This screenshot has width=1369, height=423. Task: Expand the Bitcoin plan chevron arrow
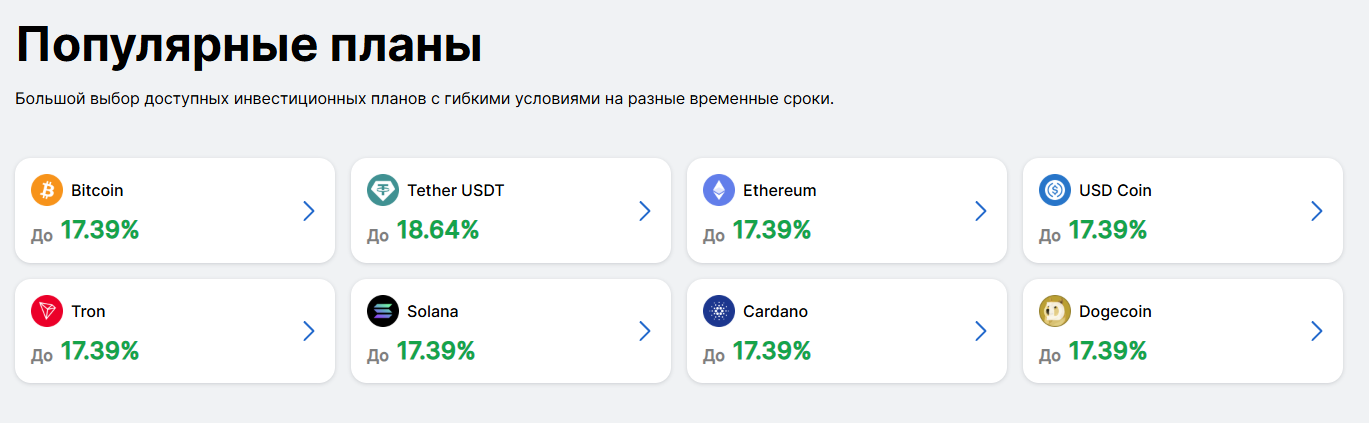click(309, 210)
